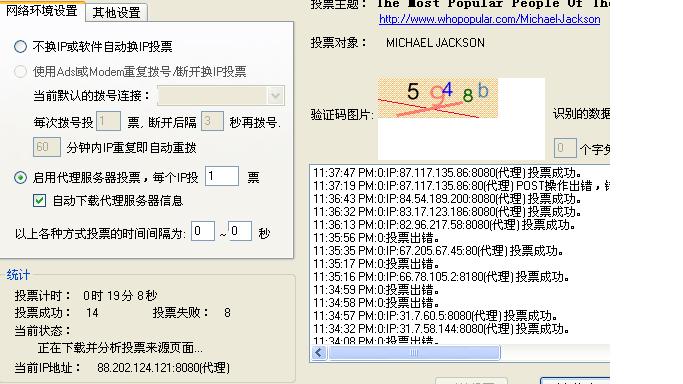The width and height of the screenshot is (683, 384).
Task: Click the 投票计时 0时 19分 8秒 value
Action: pos(120,296)
